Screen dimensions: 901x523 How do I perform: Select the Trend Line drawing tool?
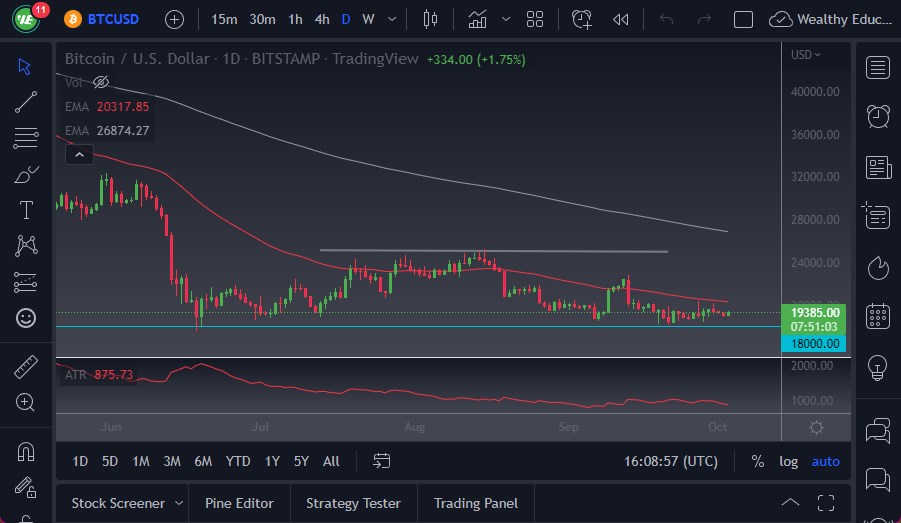26,102
